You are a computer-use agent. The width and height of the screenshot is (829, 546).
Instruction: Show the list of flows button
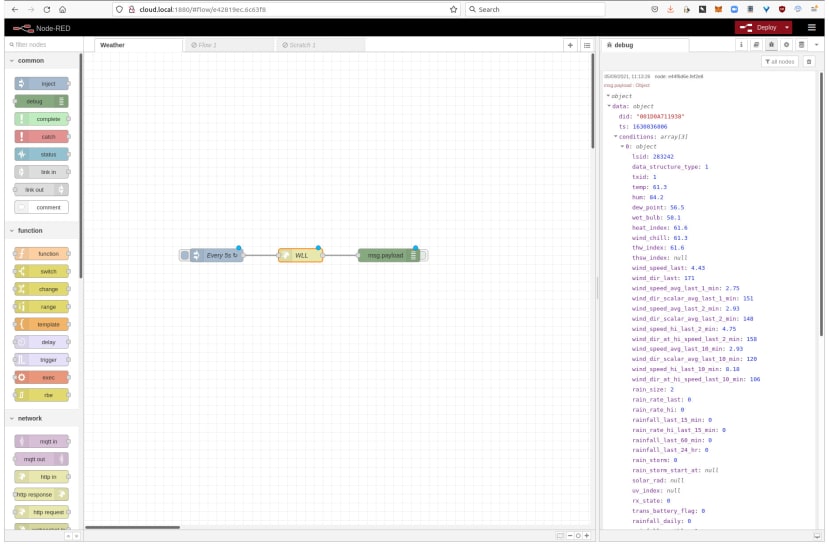tap(587, 45)
